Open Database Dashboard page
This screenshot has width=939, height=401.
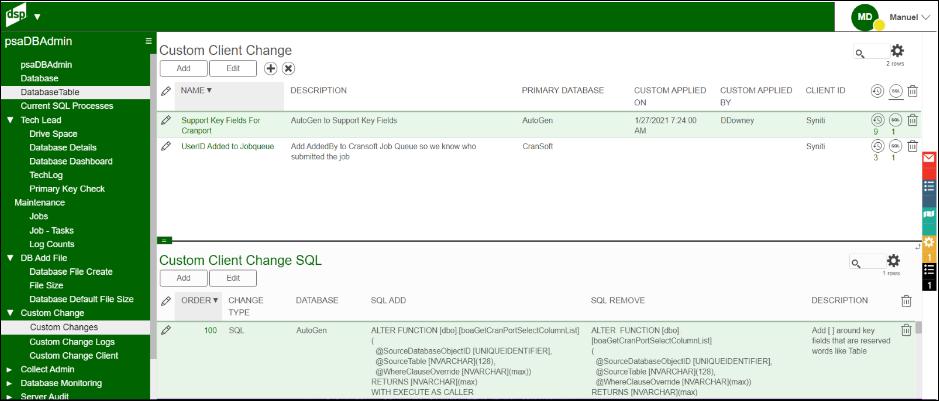click(71, 161)
